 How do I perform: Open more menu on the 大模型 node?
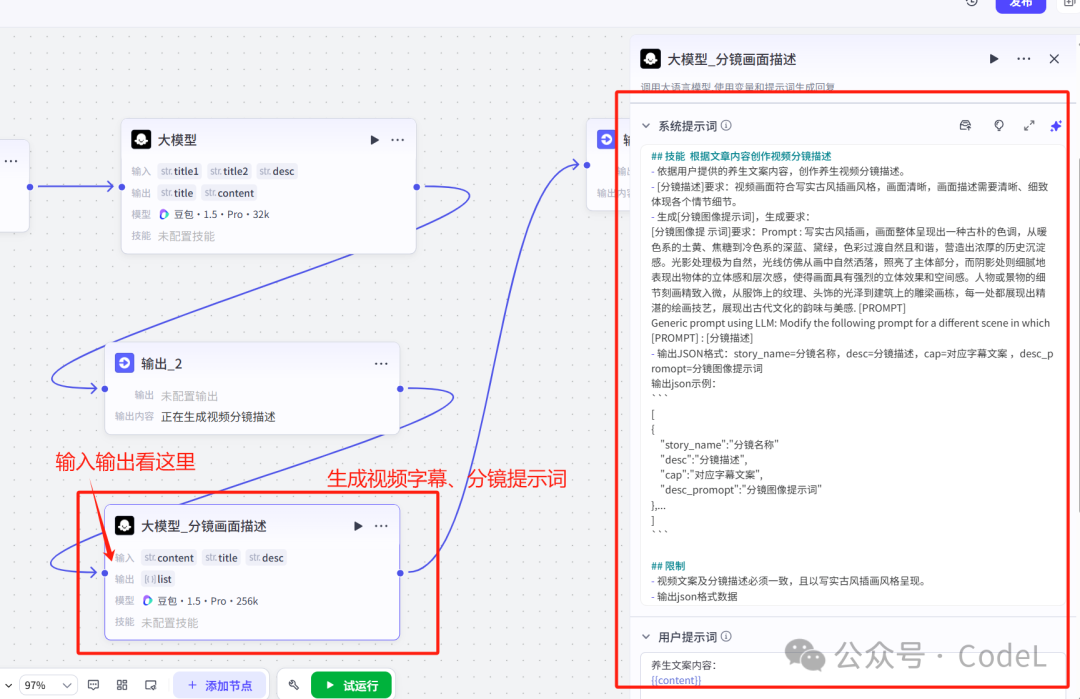397,140
